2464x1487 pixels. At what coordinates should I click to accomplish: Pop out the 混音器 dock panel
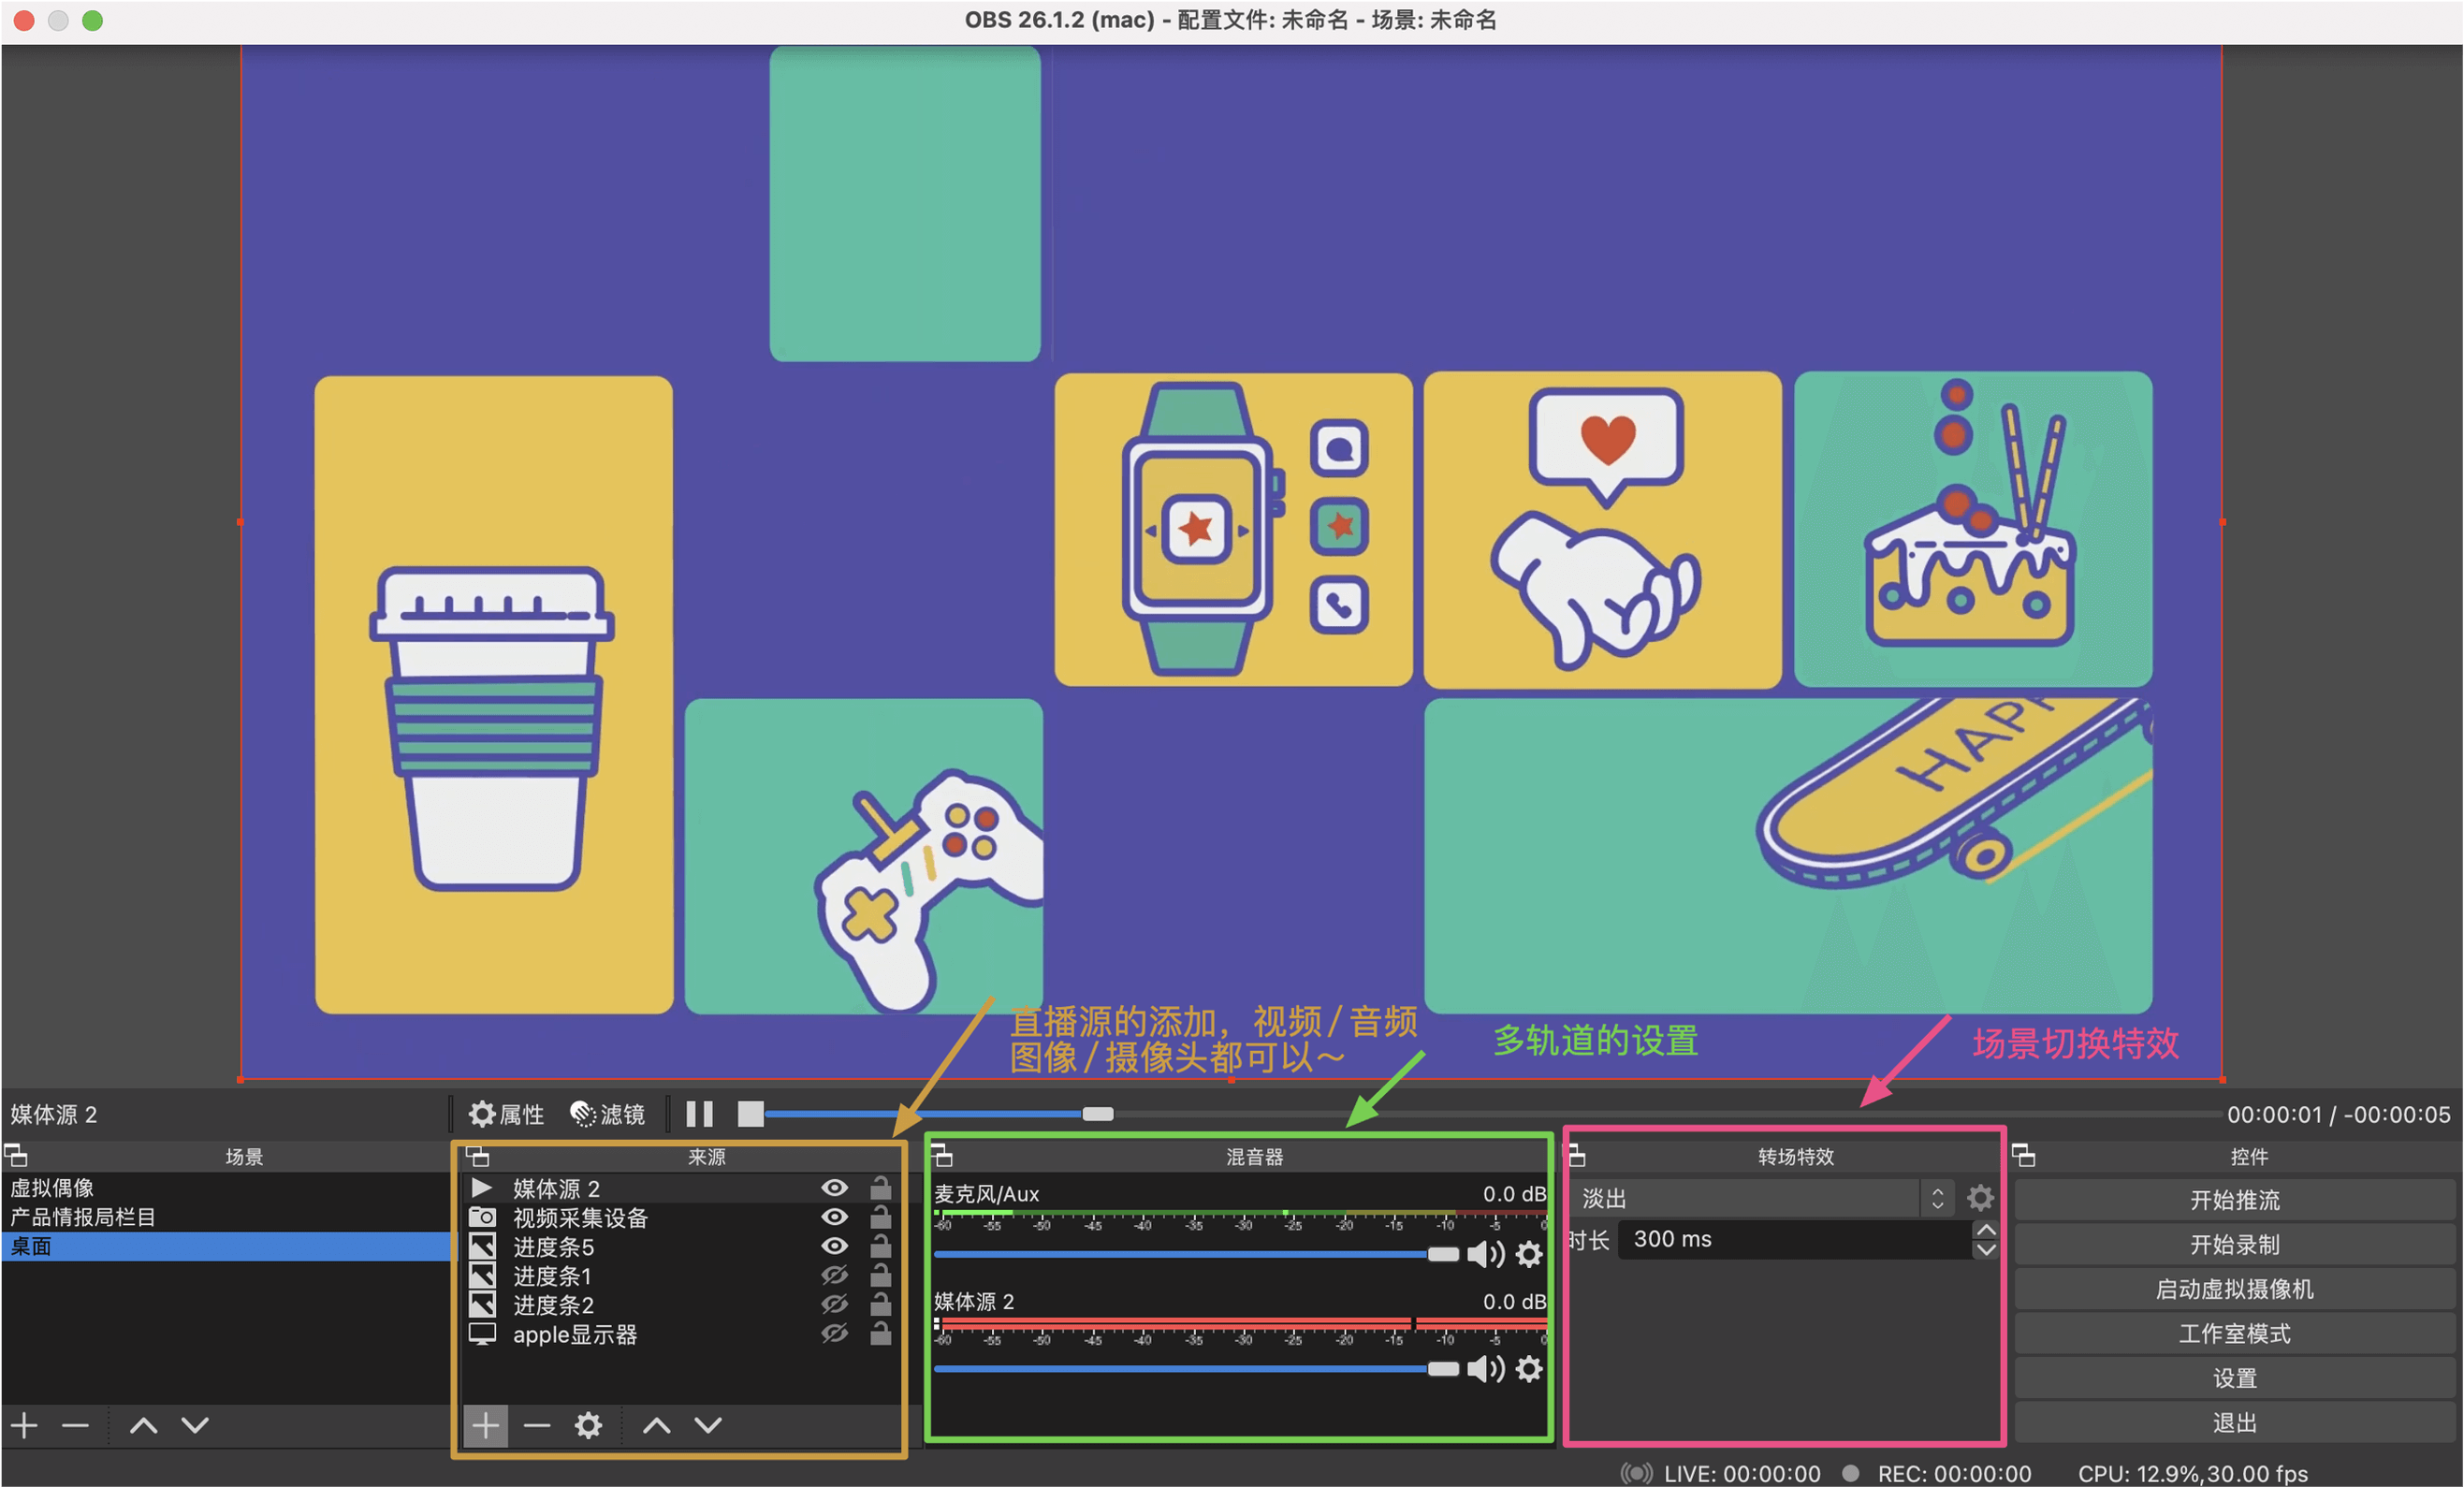pyautogui.click(x=942, y=1157)
